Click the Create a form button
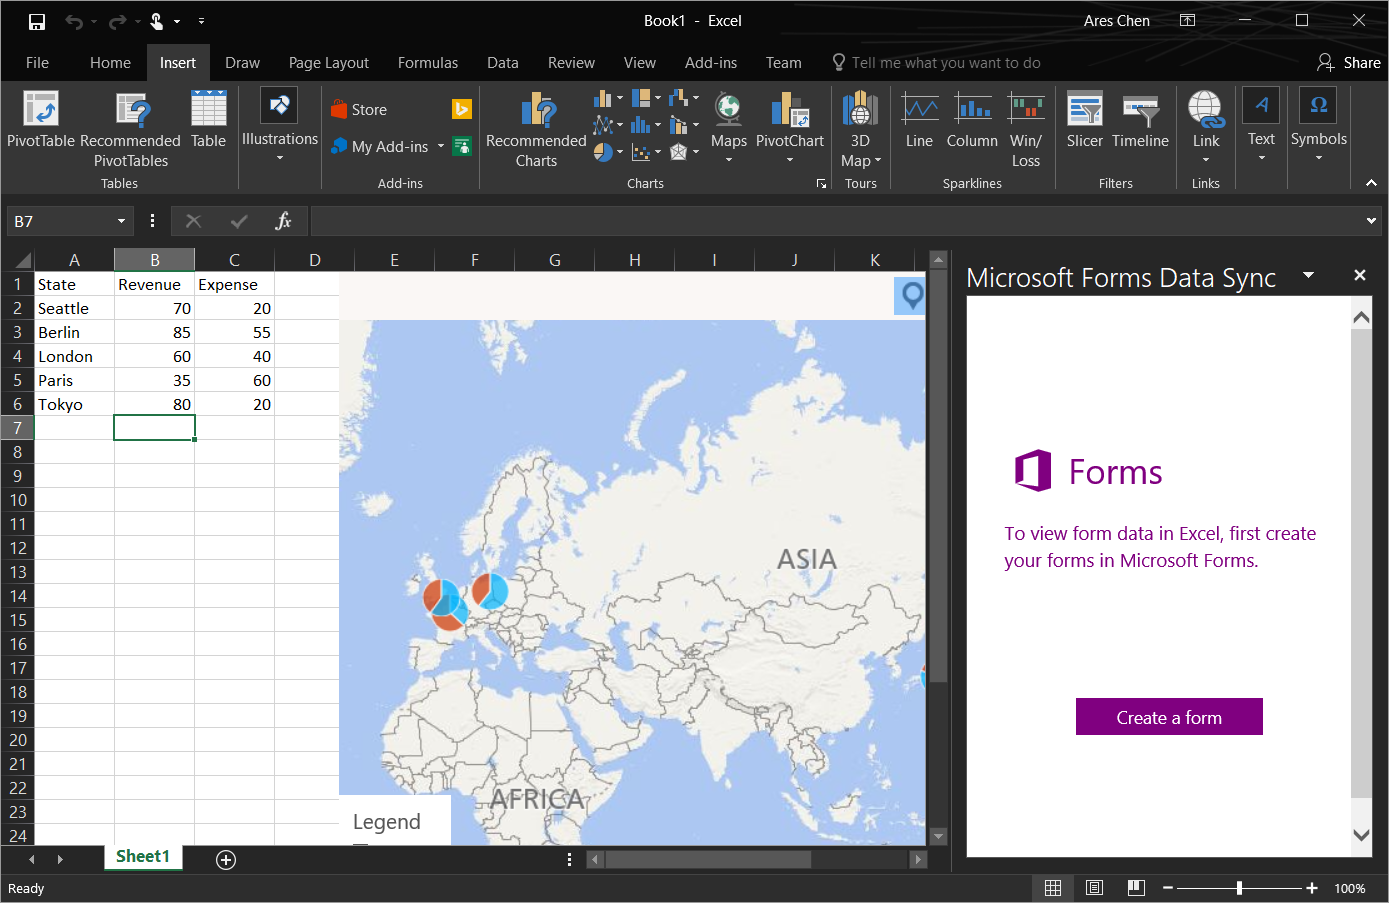The image size is (1389, 903). [x=1169, y=717]
